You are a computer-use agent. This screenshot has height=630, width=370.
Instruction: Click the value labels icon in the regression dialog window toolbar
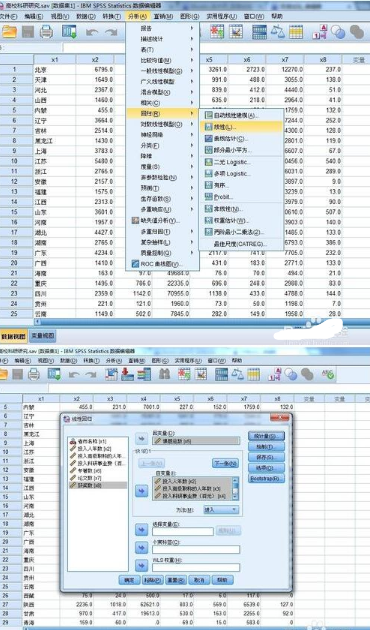click(x=275, y=374)
